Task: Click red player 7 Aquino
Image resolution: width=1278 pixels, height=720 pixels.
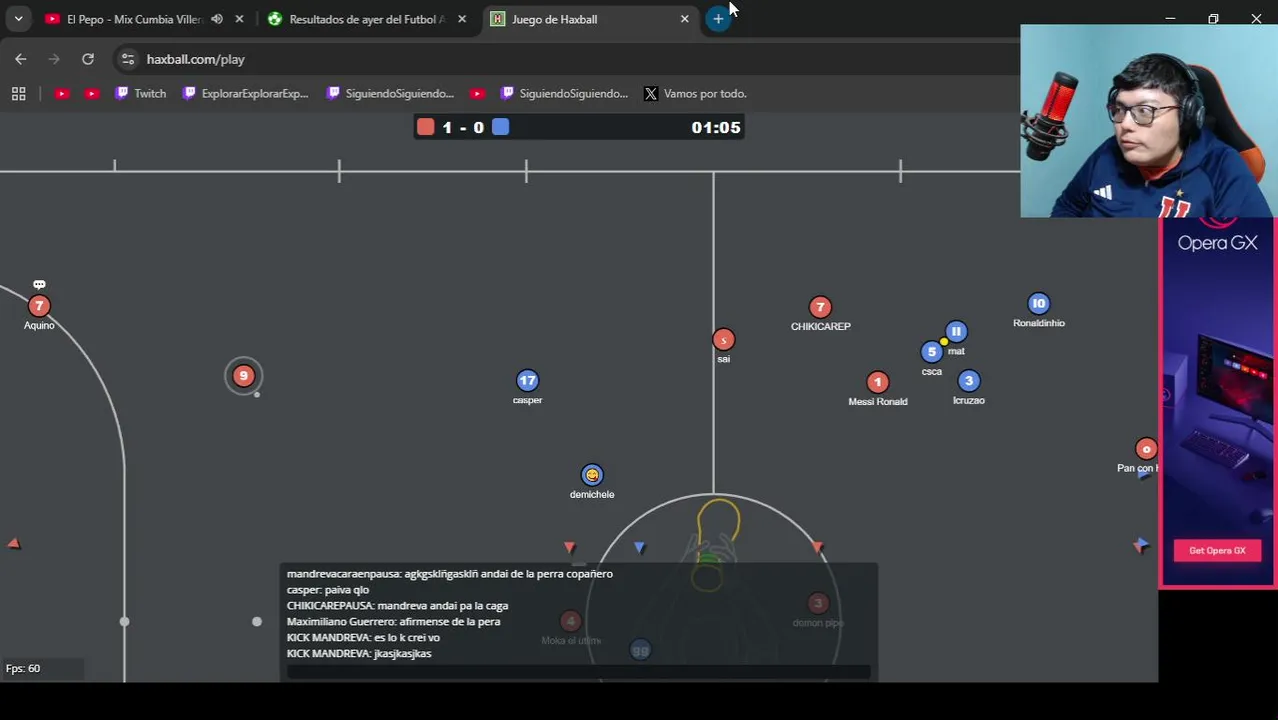Action: point(39,306)
